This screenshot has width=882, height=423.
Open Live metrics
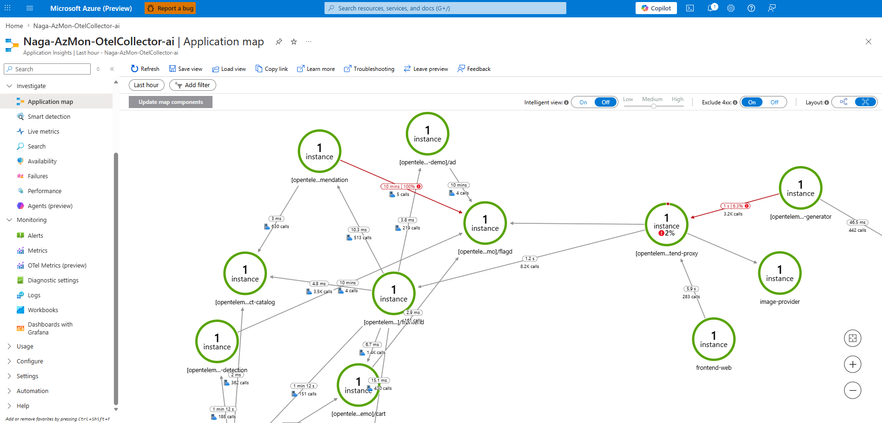click(x=43, y=132)
